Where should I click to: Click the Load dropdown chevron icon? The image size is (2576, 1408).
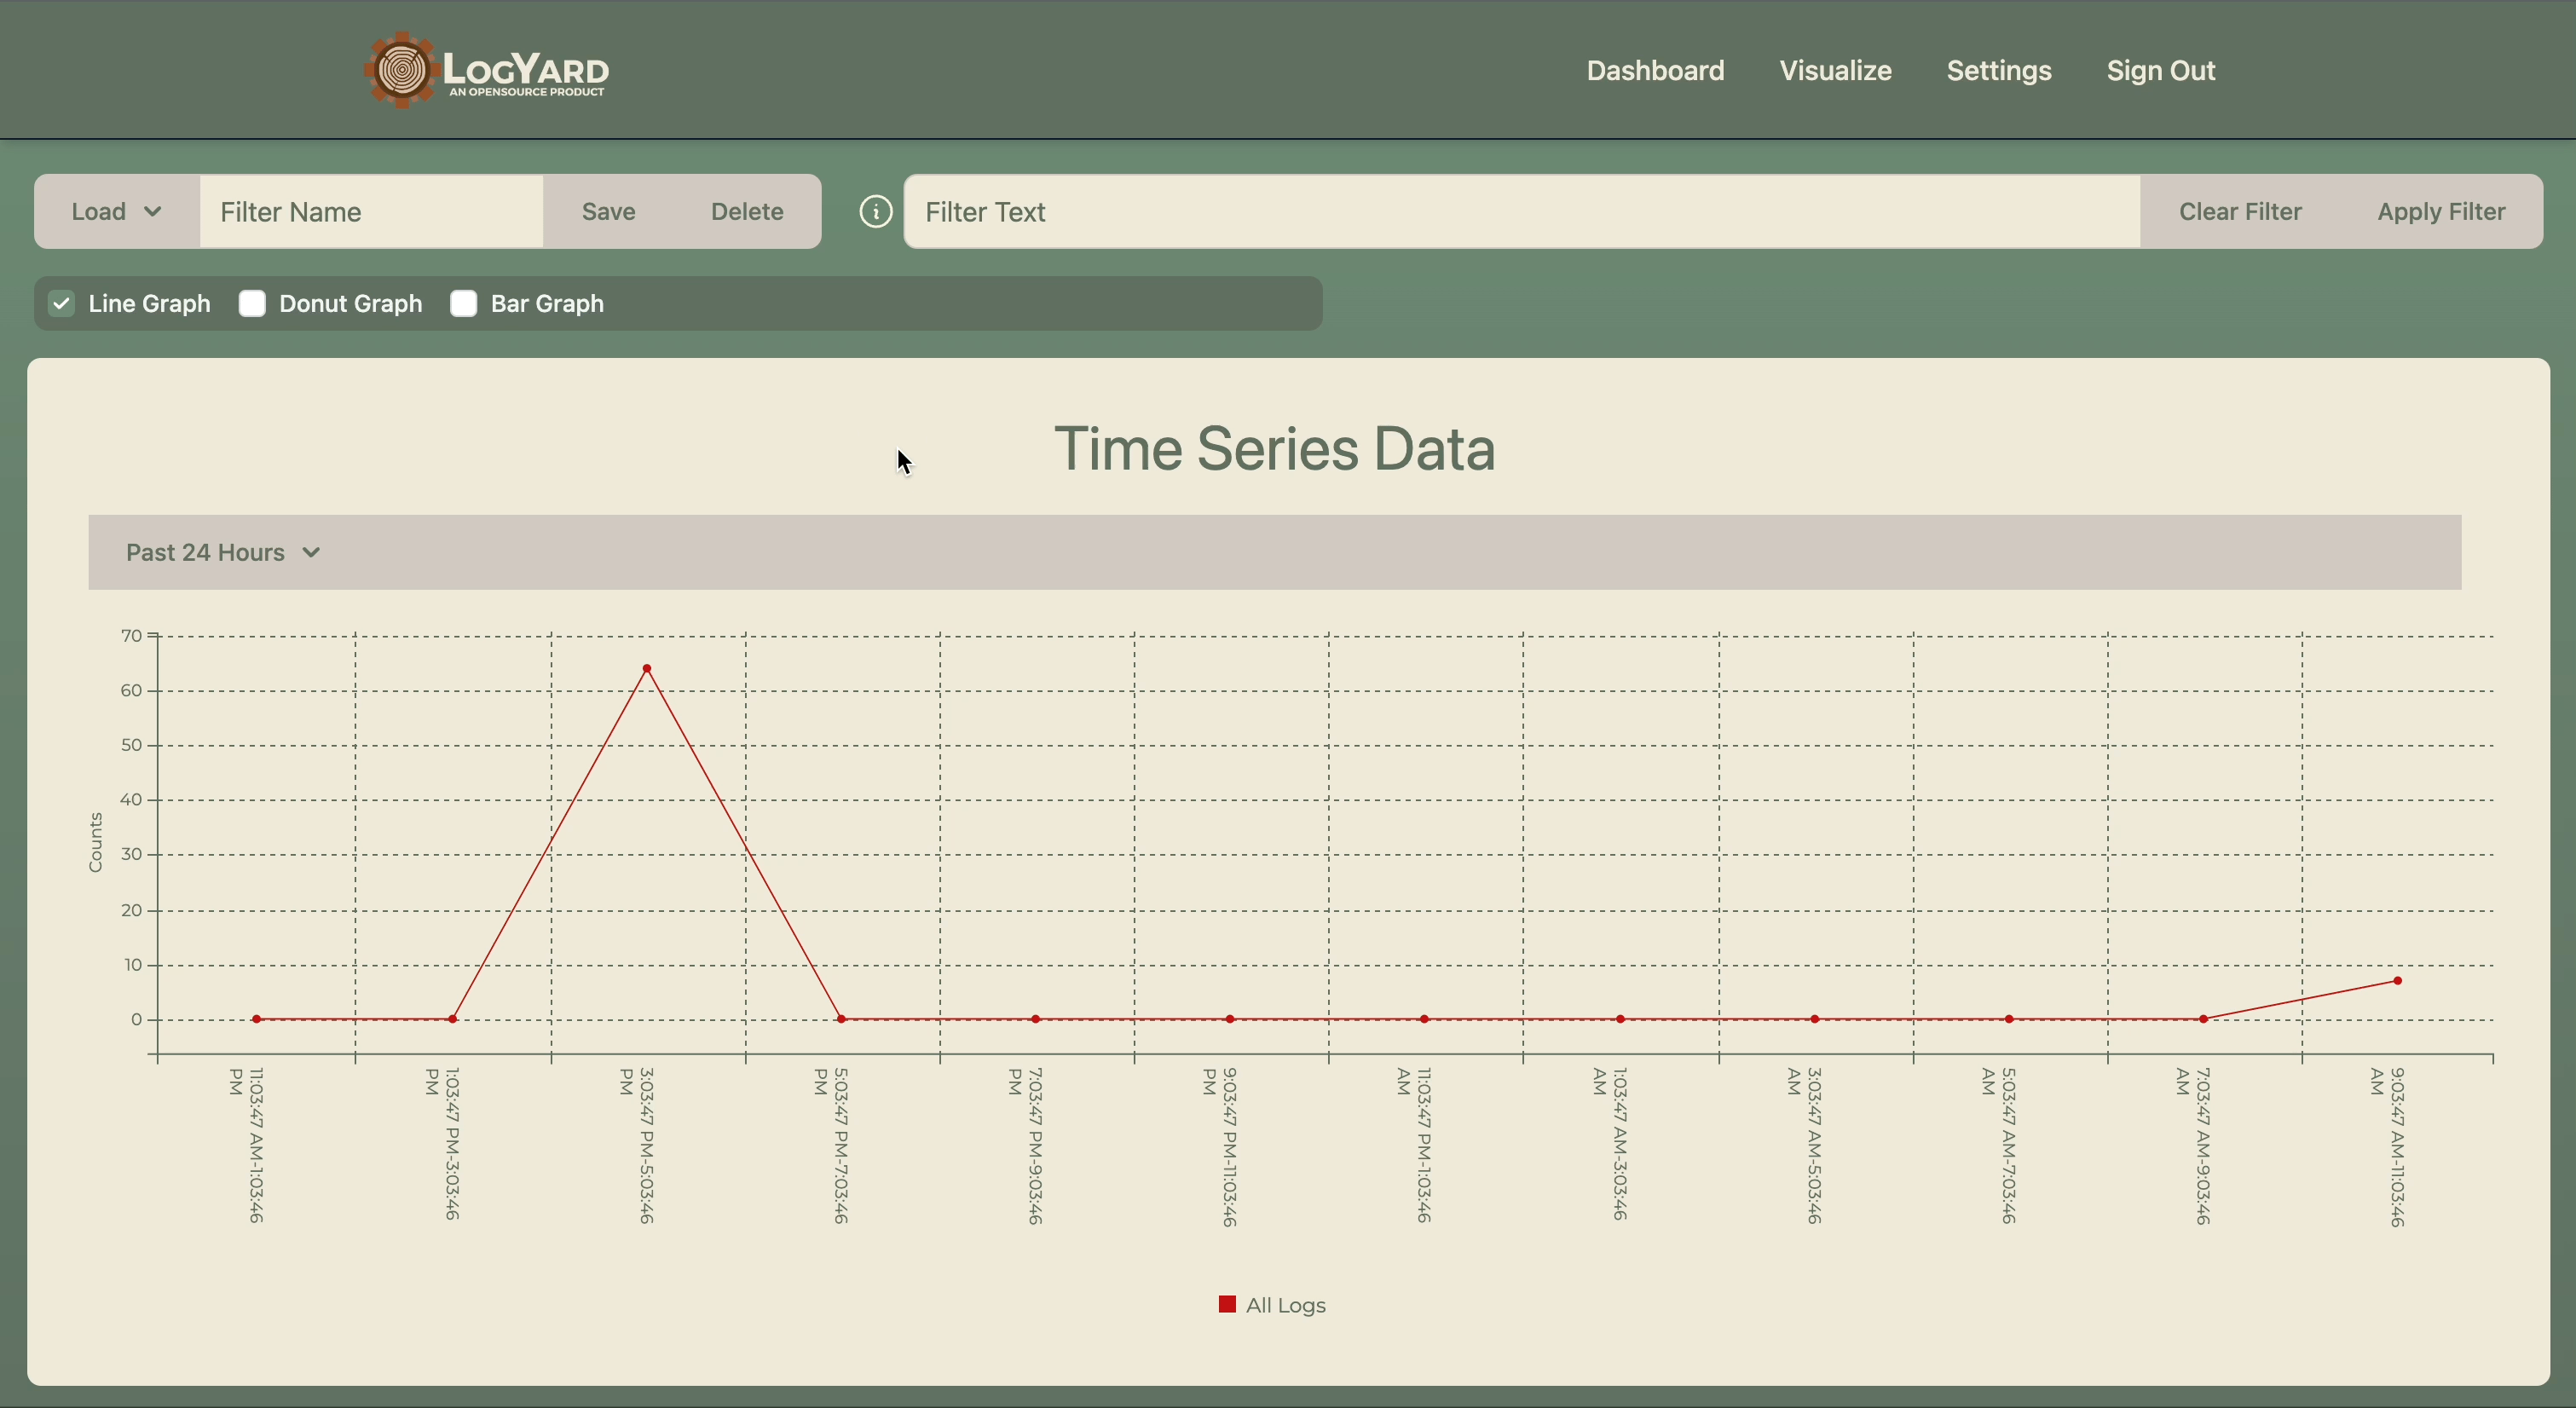click(153, 212)
